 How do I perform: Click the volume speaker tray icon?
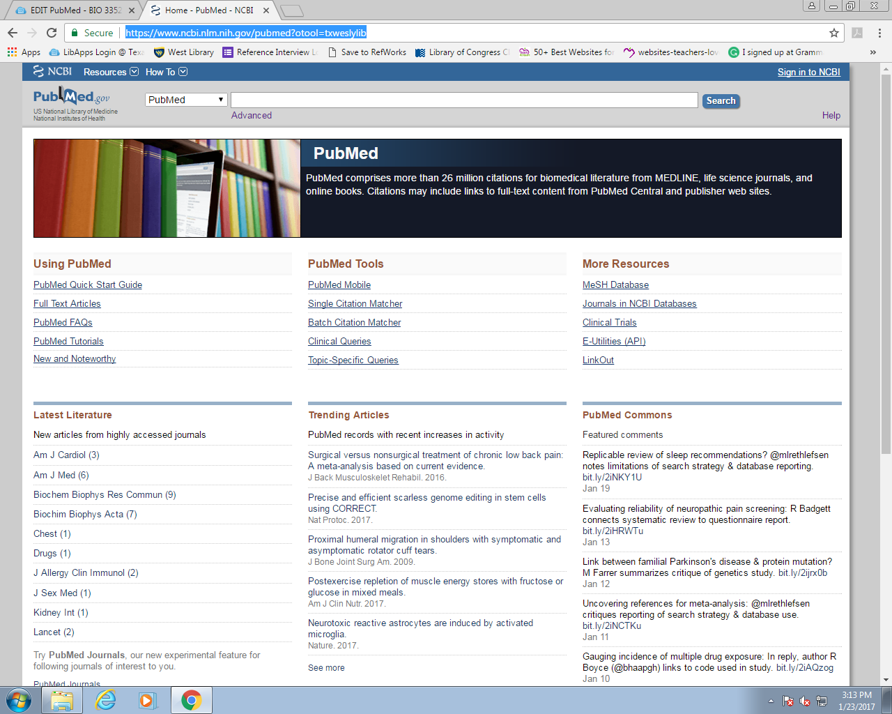point(804,701)
